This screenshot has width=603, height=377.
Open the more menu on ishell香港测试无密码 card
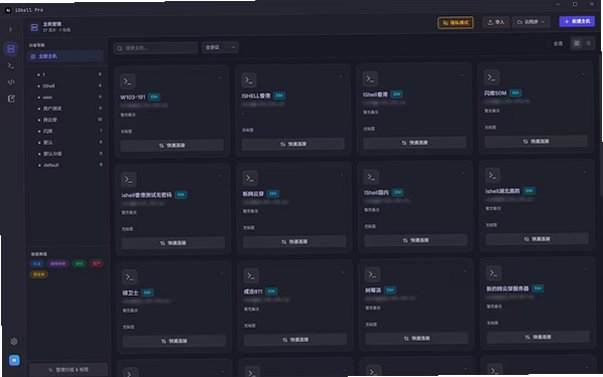221,176
